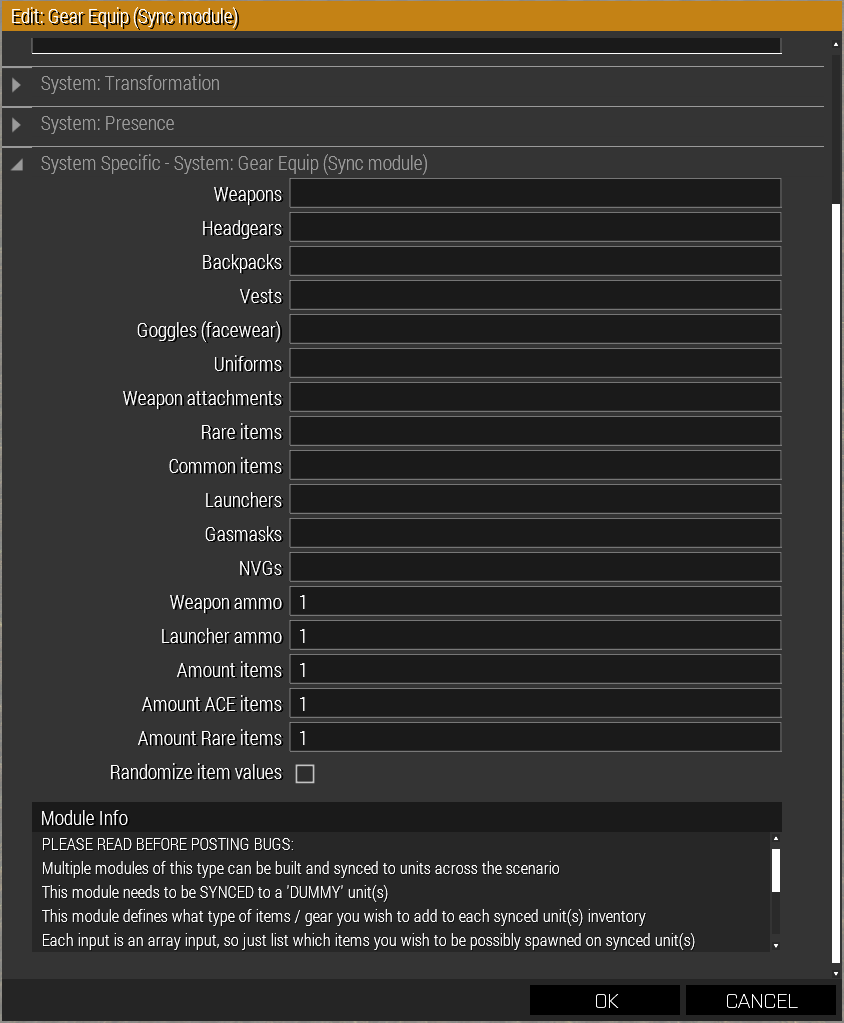Focus the Weapon attachments field
The height and width of the screenshot is (1023, 844).
pos(535,398)
